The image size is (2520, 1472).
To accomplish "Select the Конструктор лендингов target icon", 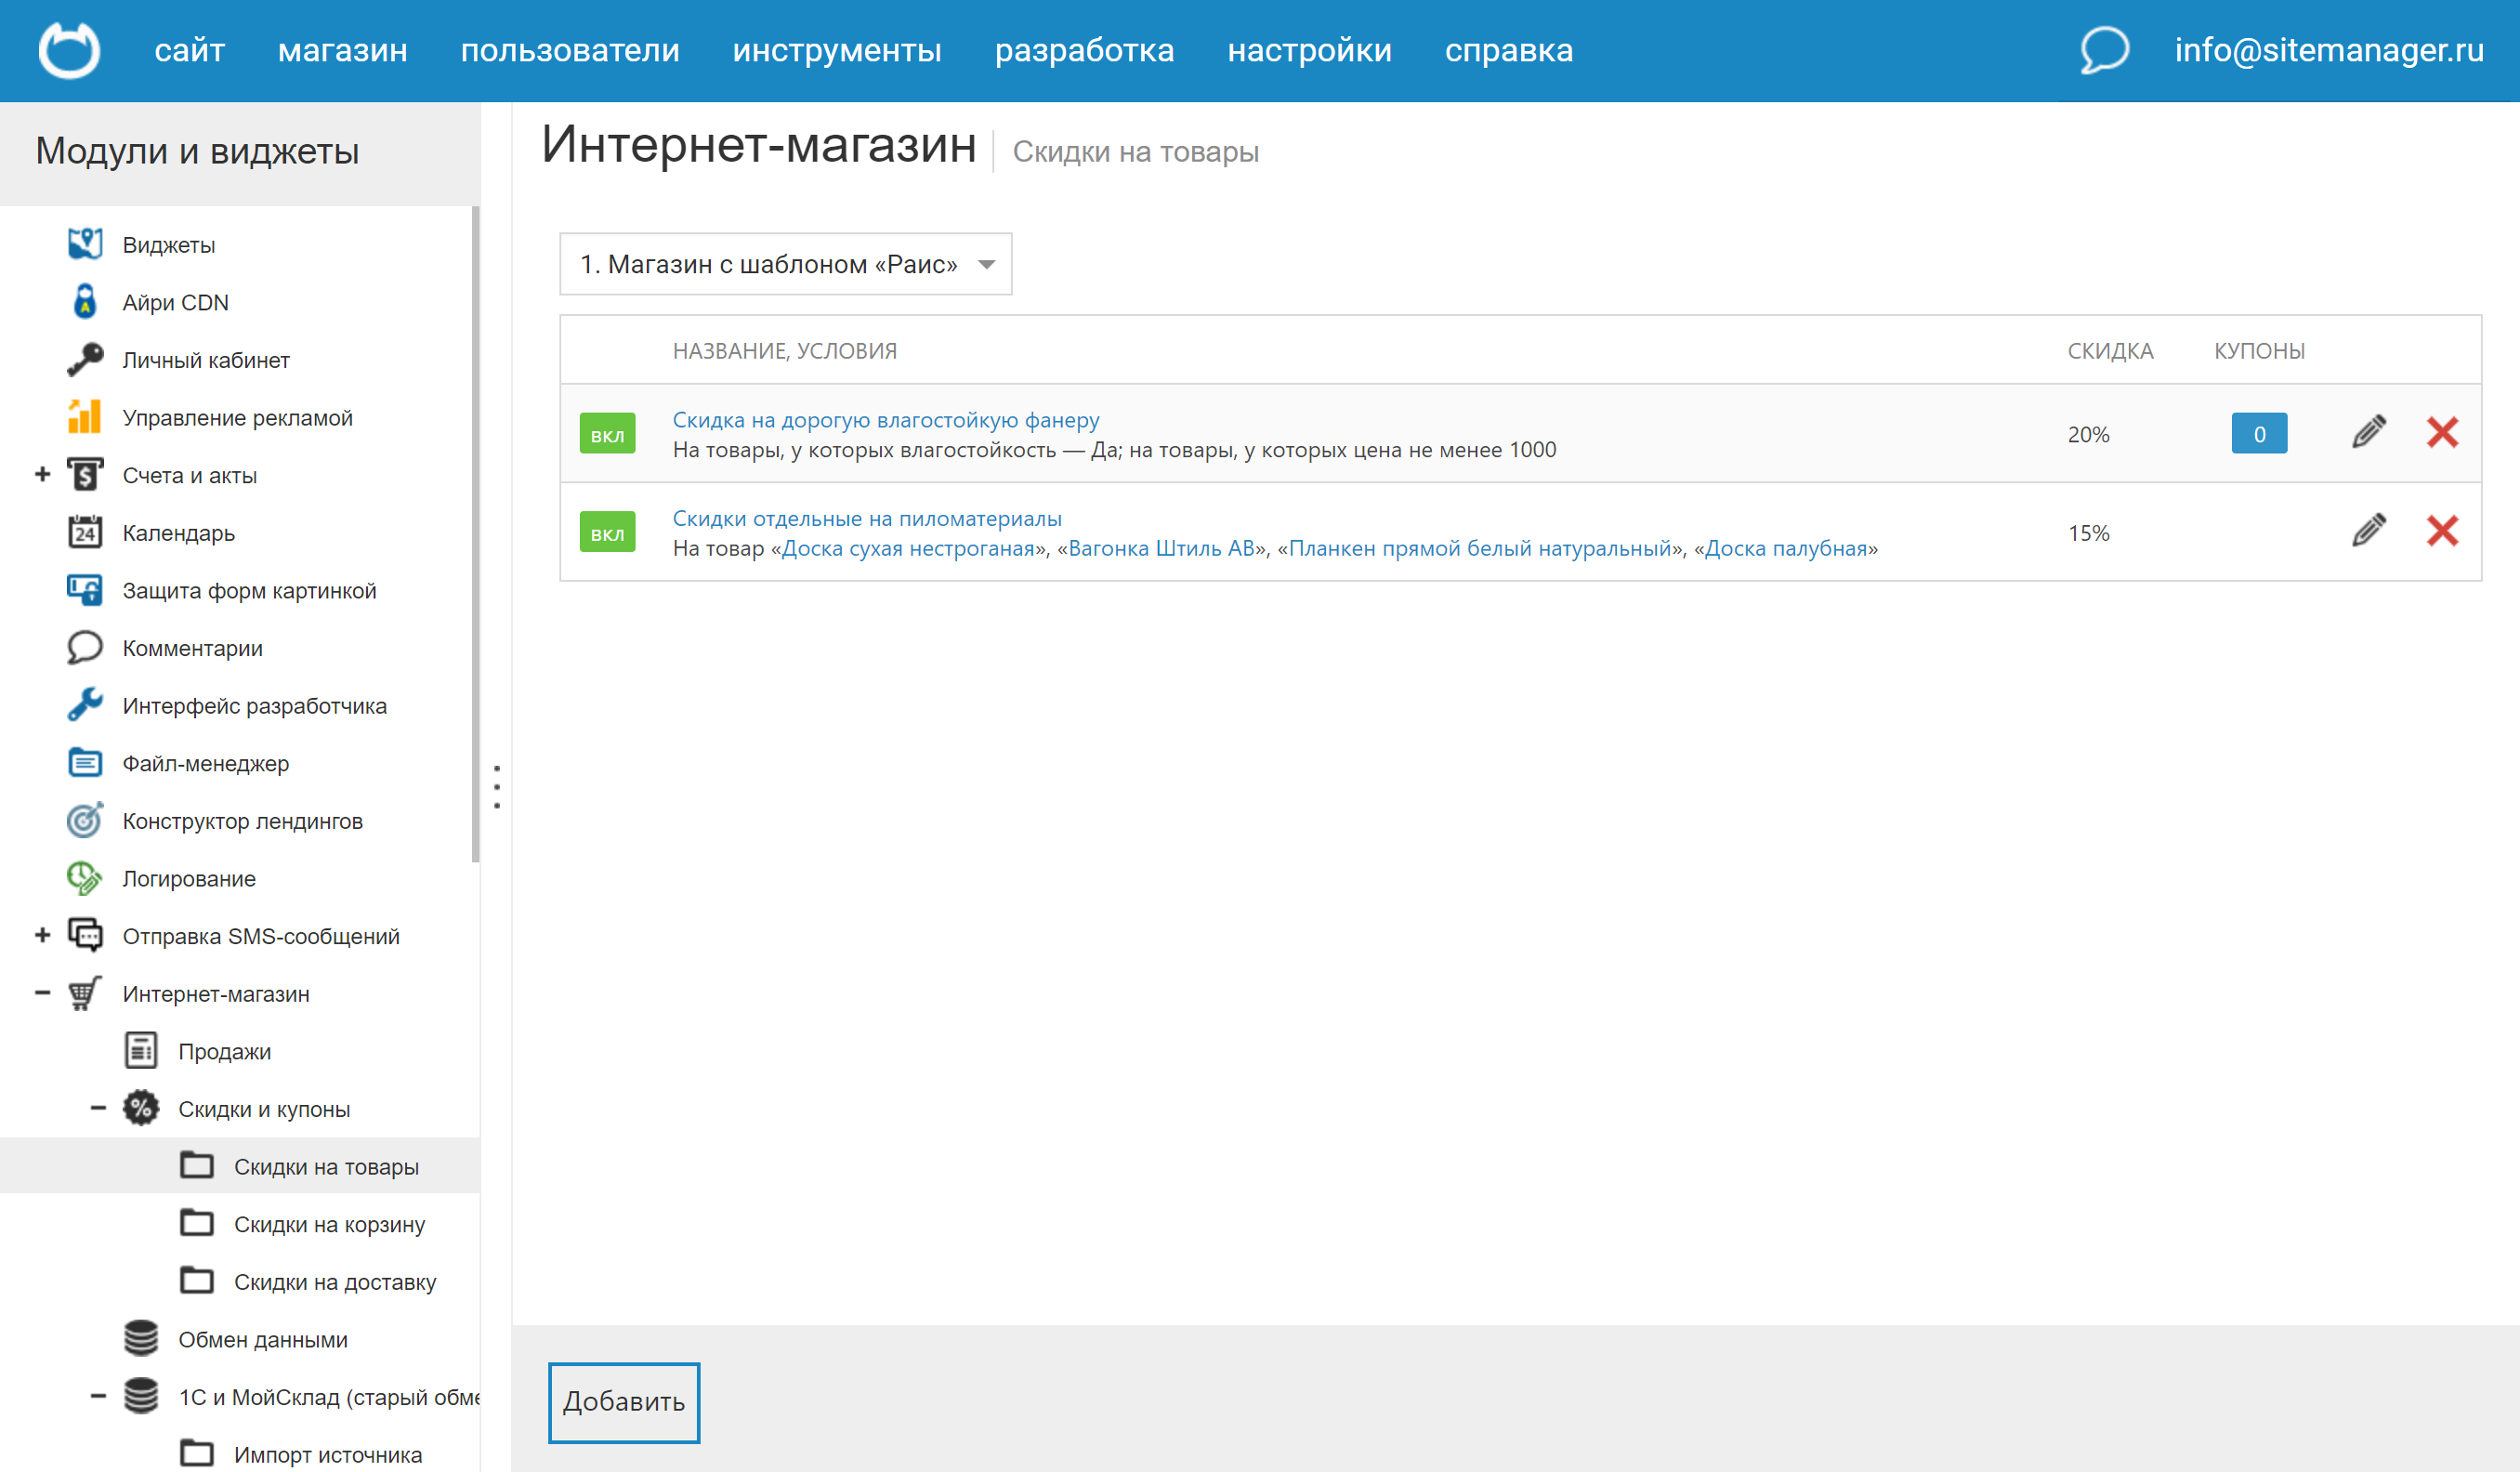I will point(85,820).
